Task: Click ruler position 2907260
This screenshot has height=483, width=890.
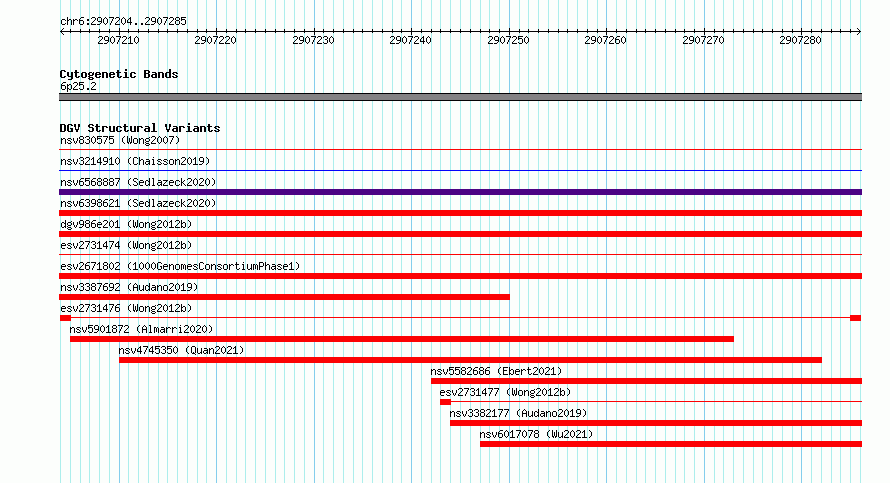Action: (606, 40)
